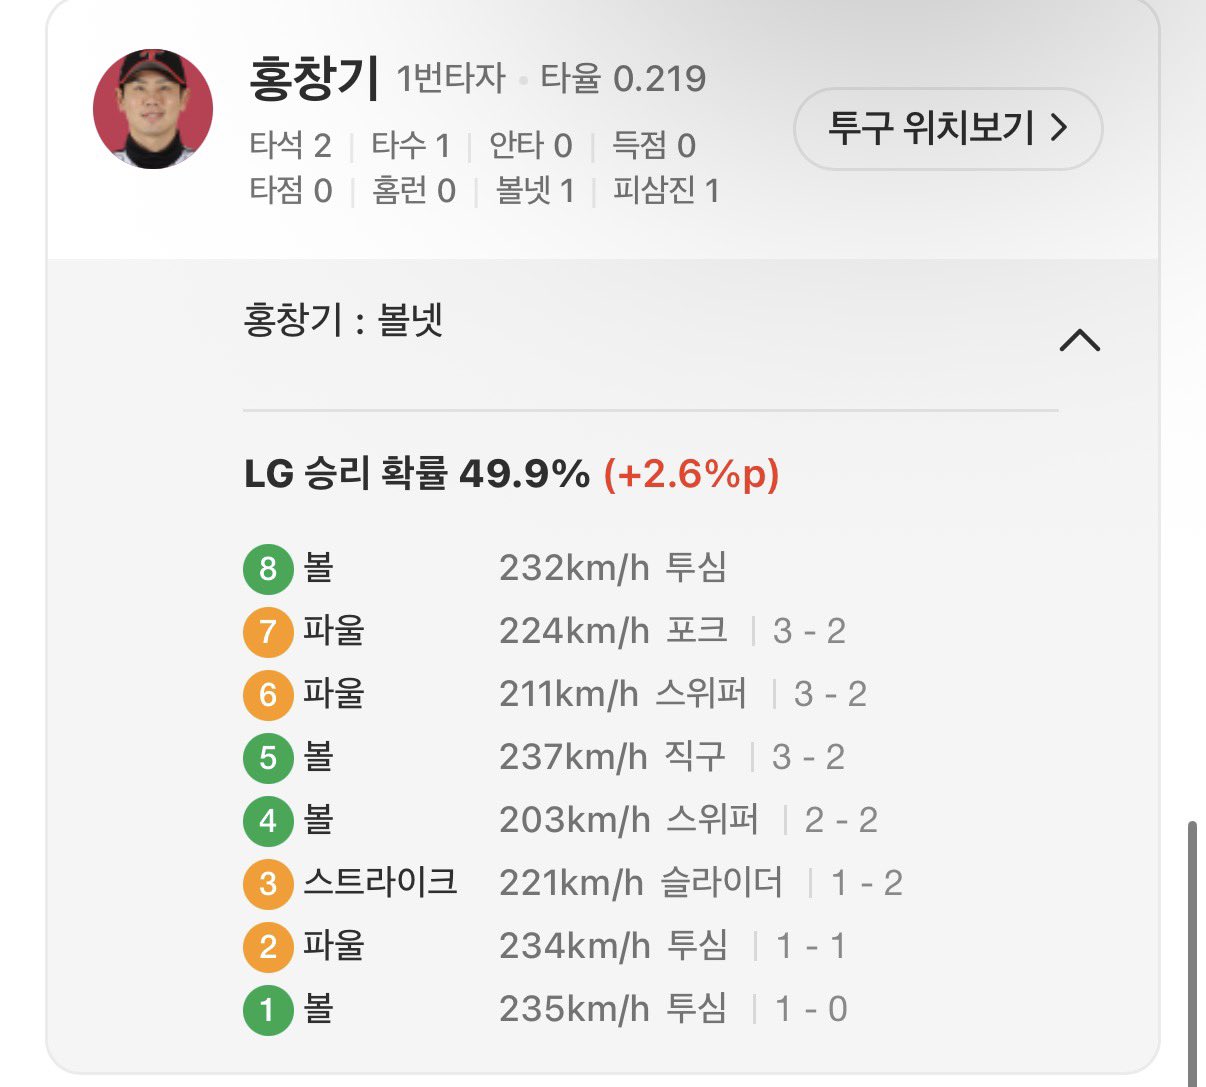The width and height of the screenshot is (1206, 1087).
Task: Open 투구 위치보기 pitch location view
Action: point(947,129)
